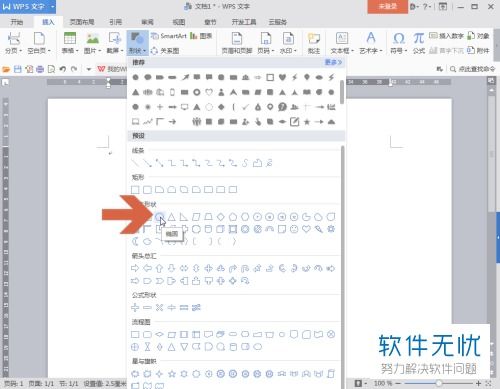This screenshot has width=500, height=389.
Task: Select the first rectangle shape
Action: click(x=135, y=190)
